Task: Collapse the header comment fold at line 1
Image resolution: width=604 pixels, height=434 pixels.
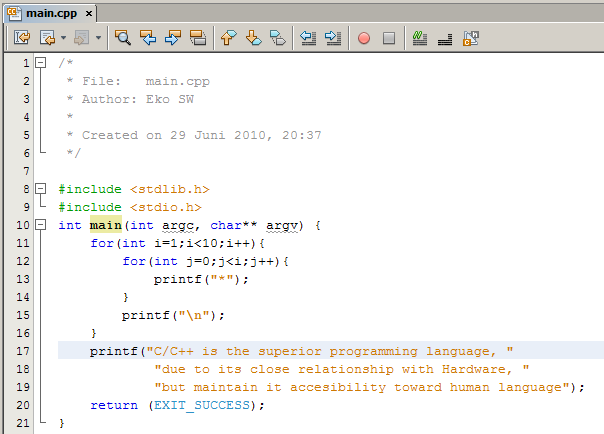Action: pos(41,62)
